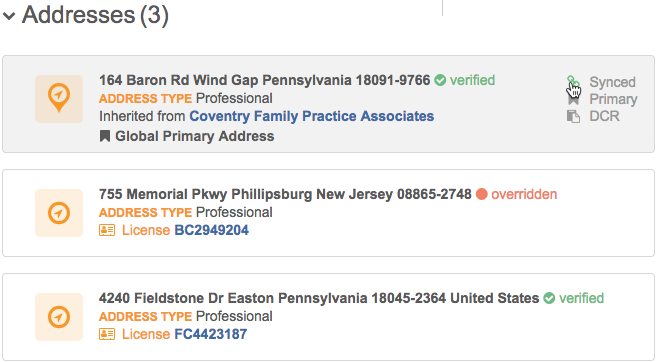Click the DCR document icon
The width and height of the screenshot is (659, 362).
573,116
